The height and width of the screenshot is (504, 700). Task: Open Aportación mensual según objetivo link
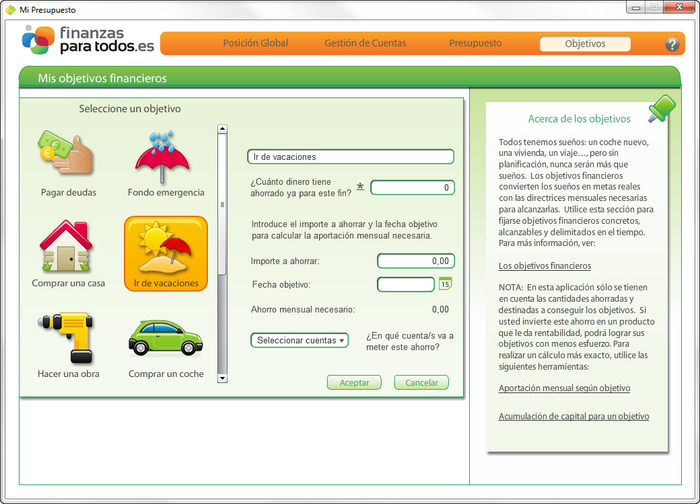565,388
